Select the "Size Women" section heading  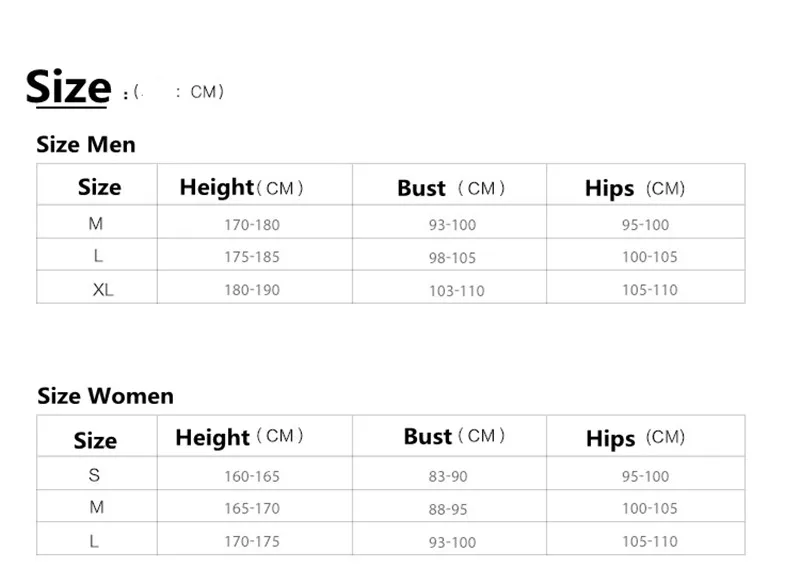[105, 396]
